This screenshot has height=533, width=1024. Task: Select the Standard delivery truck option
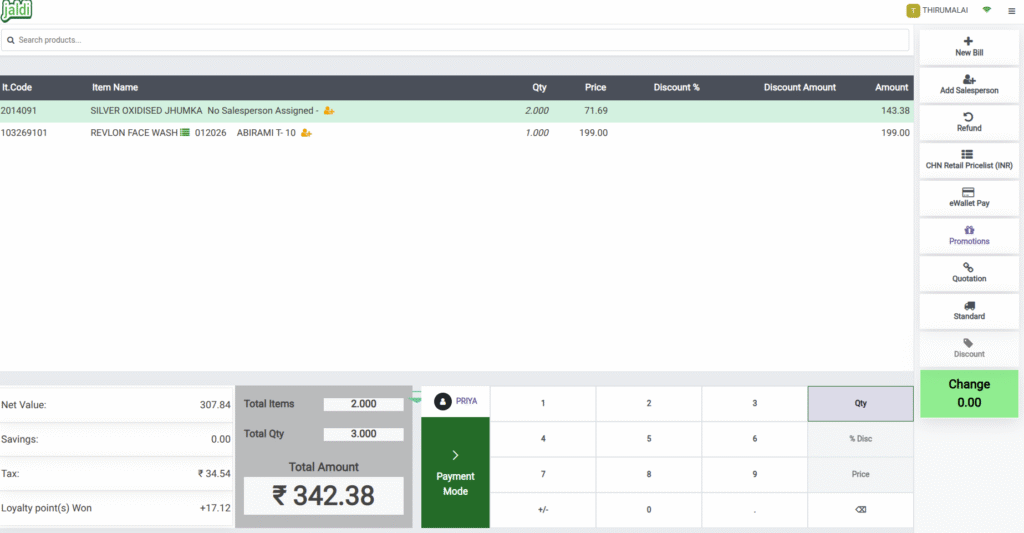pos(968,305)
